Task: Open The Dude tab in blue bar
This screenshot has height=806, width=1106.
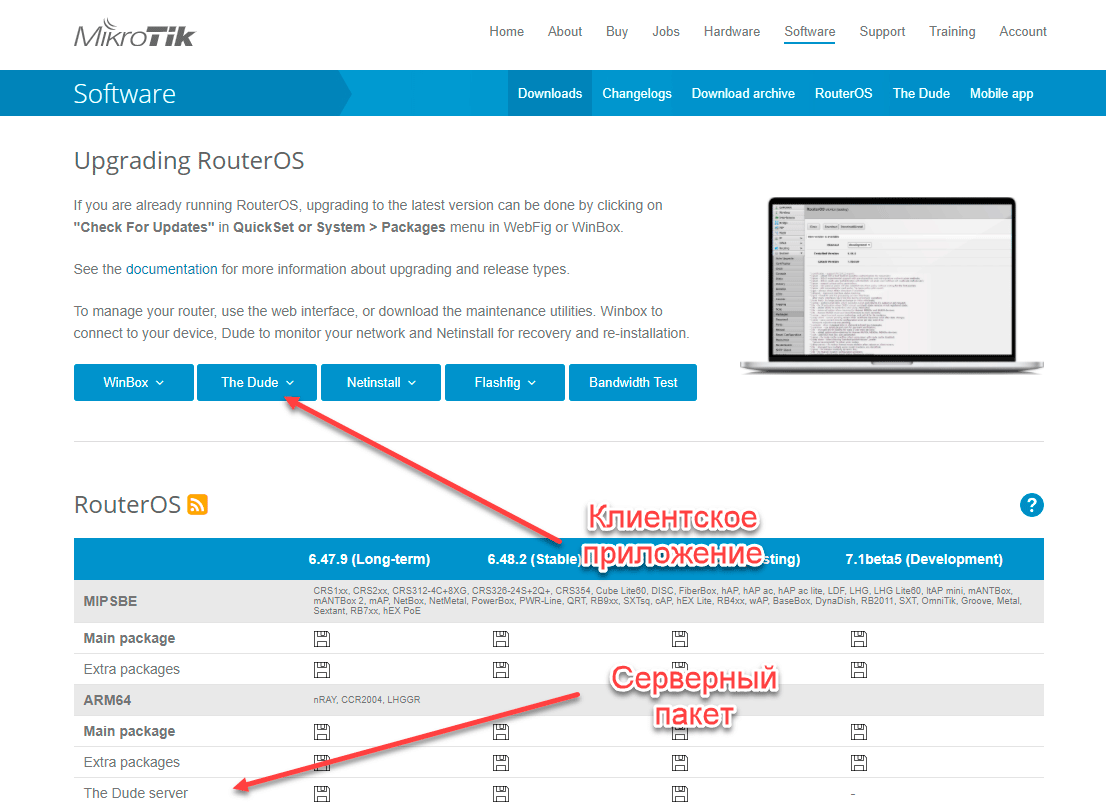Action: pos(921,93)
